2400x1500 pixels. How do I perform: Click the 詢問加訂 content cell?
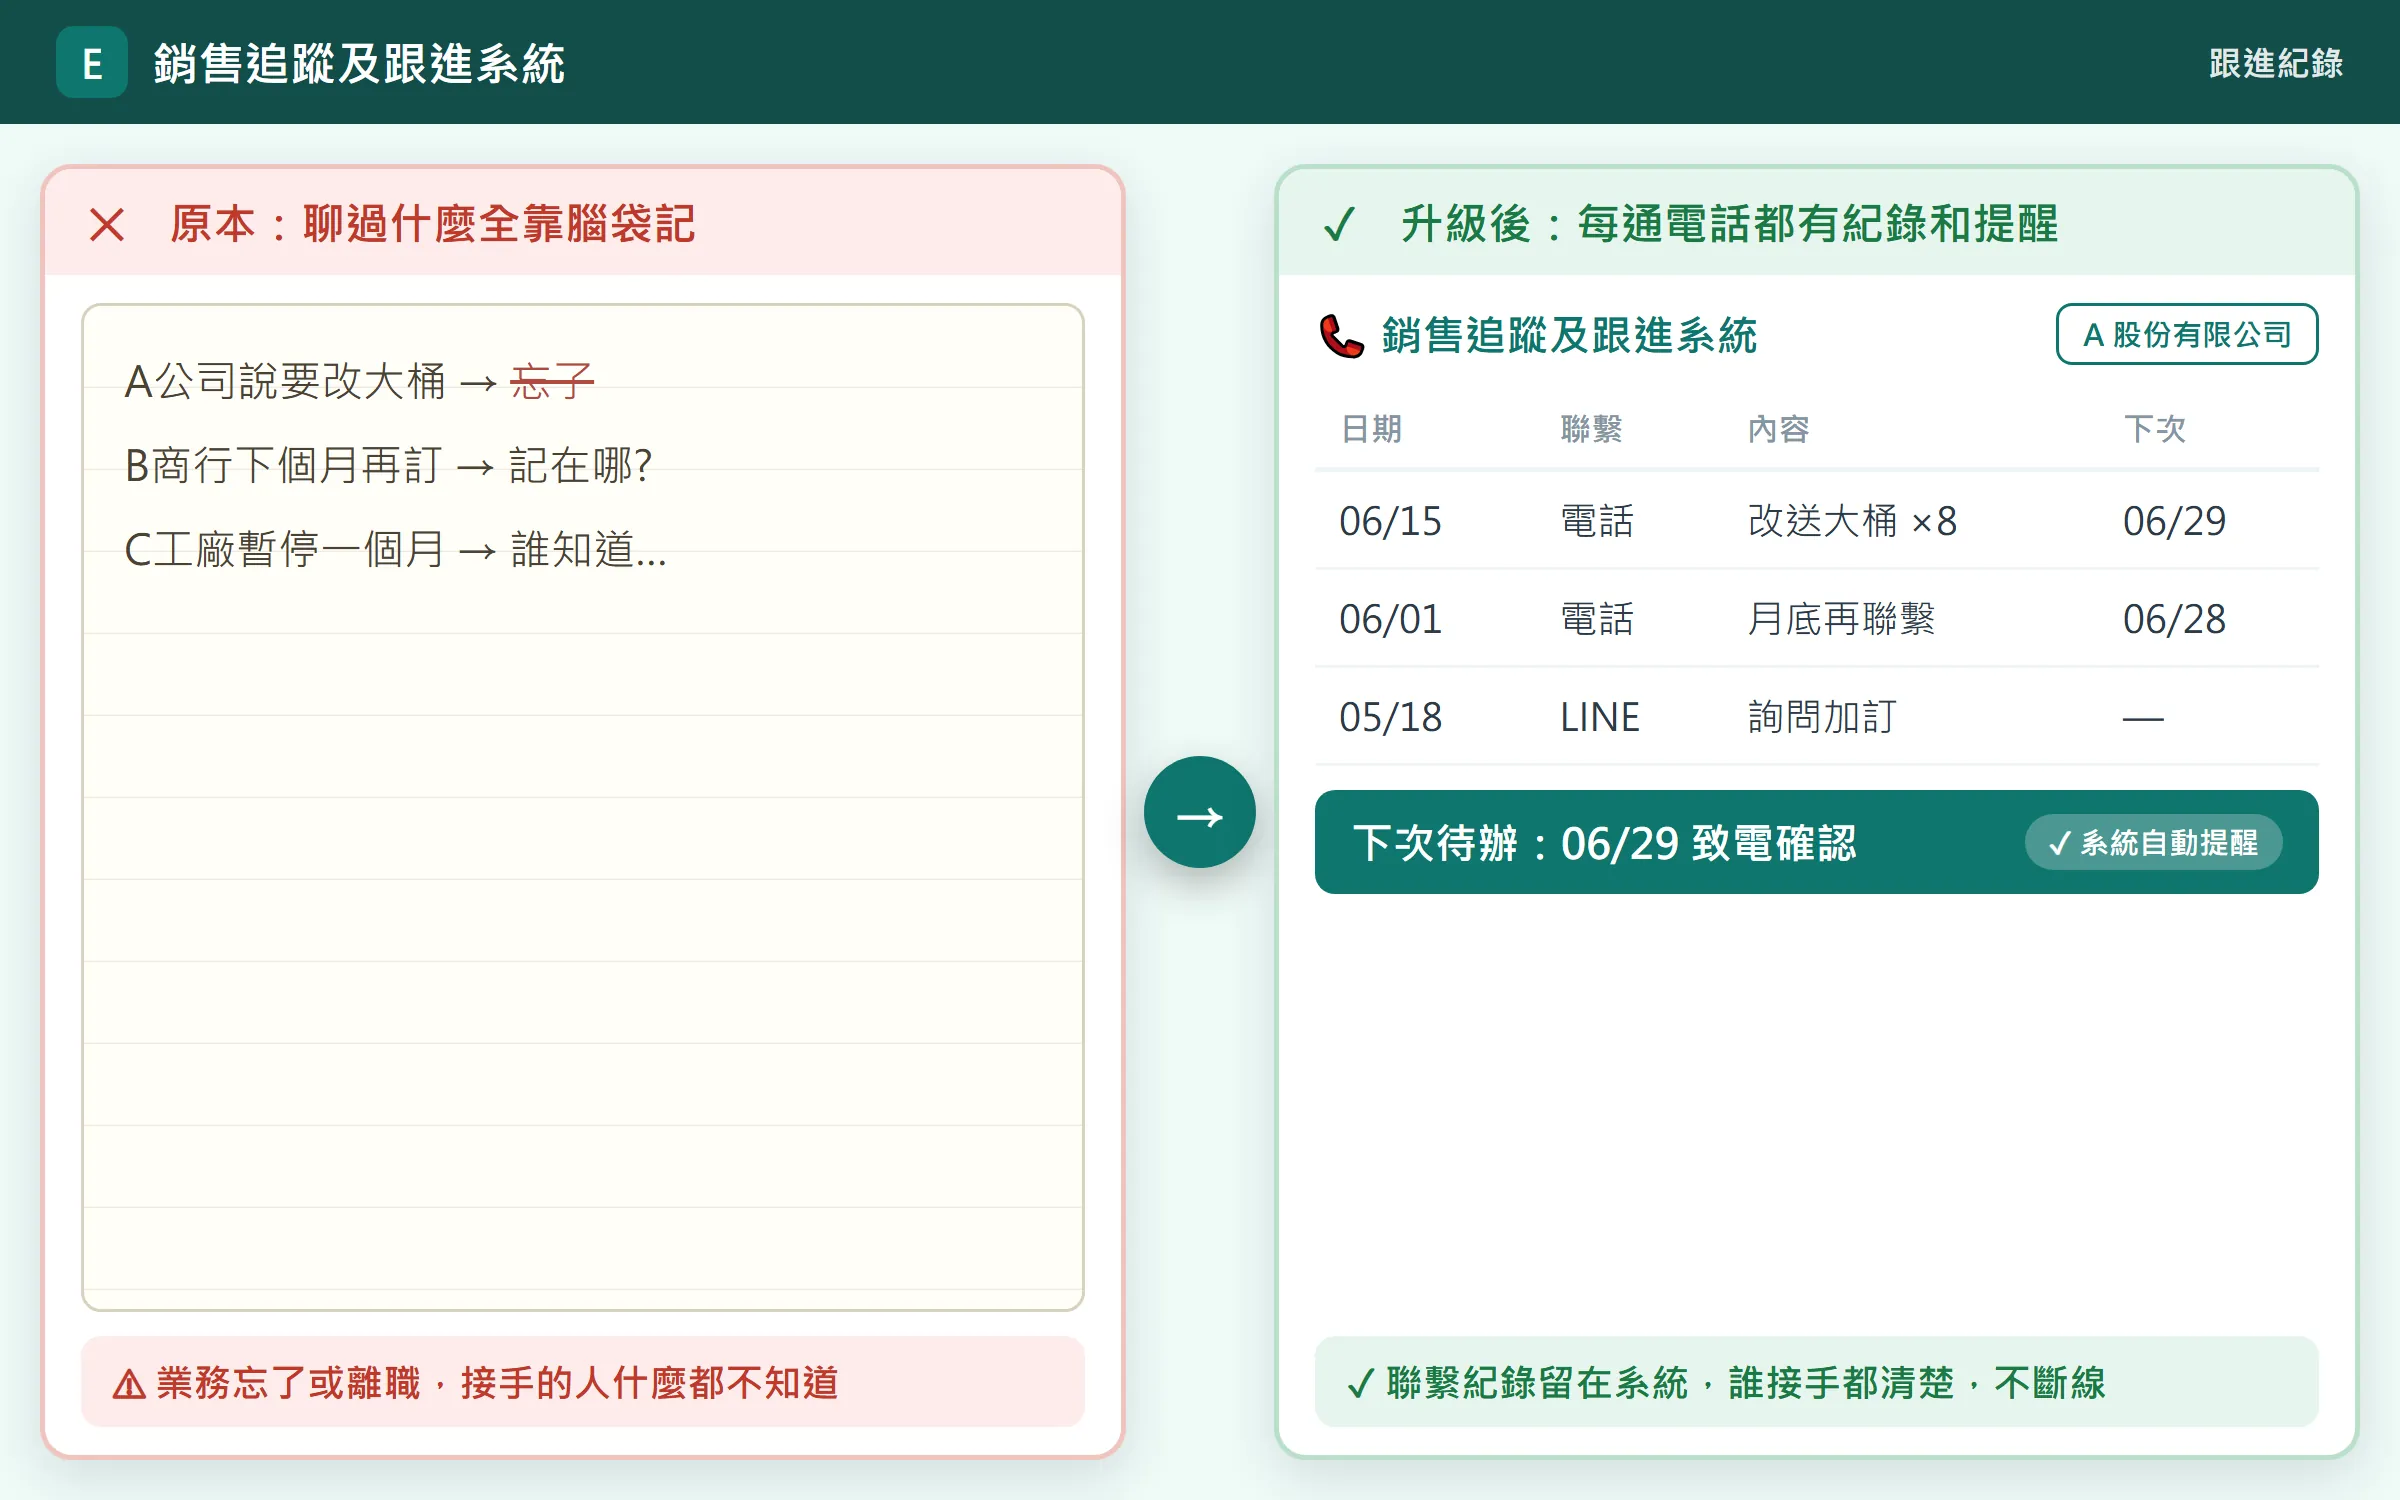[1822, 717]
